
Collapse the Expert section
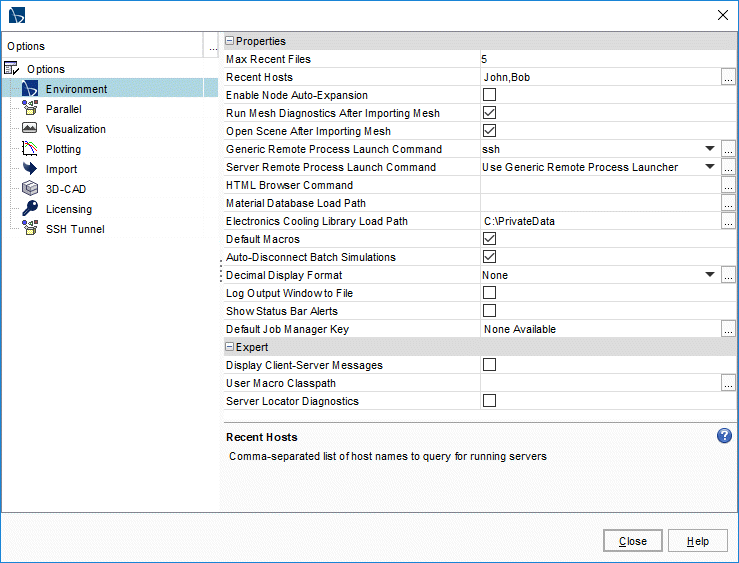(229, 347)
